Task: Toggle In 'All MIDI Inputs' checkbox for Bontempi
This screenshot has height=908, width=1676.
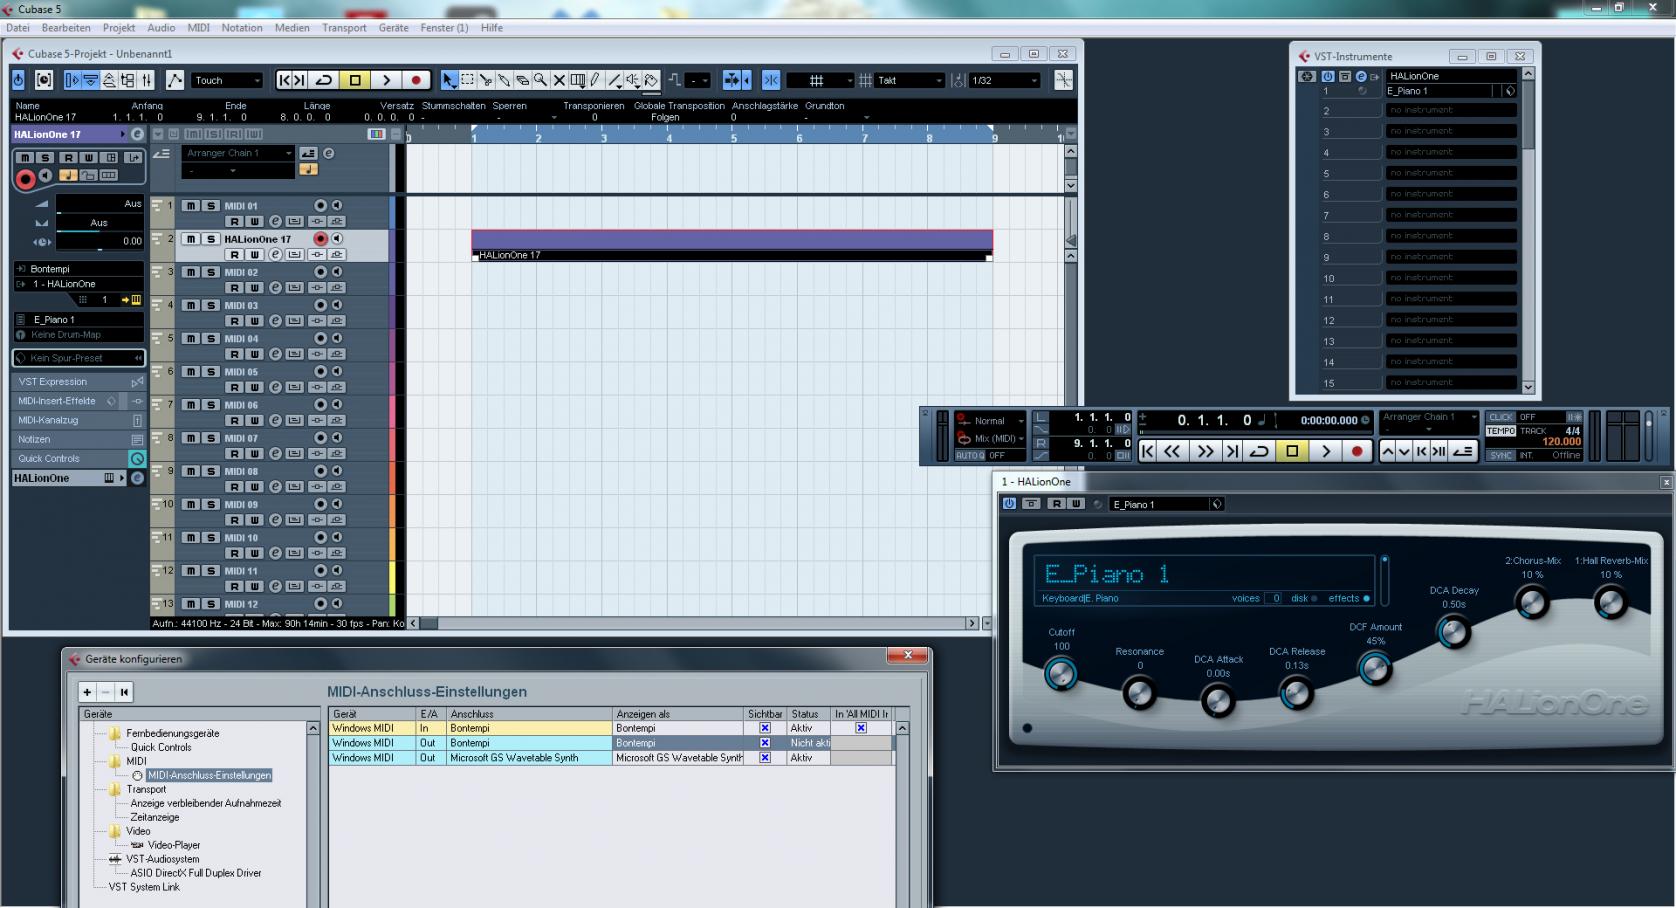Action: click(861, 728)
